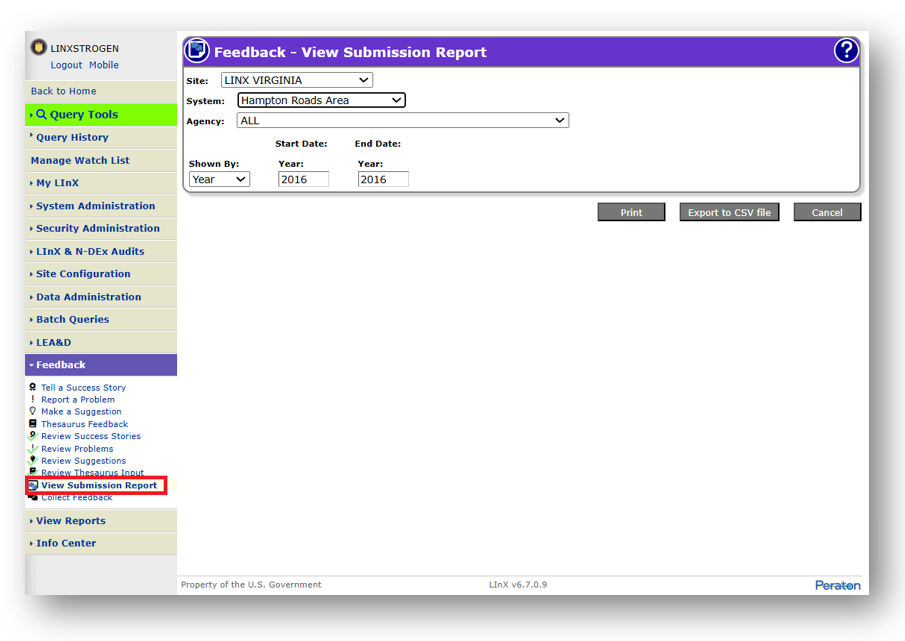Open Collect Feedback link
Image resolution: width=905 pixels, height=641 pixels.
click(x=77, y=498)
